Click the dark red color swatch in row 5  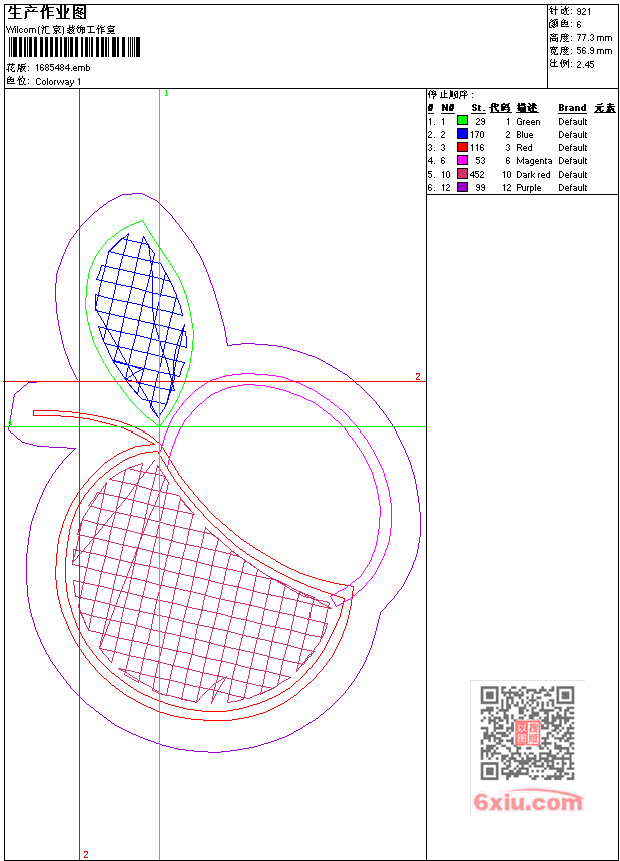[x=462, y=174]
